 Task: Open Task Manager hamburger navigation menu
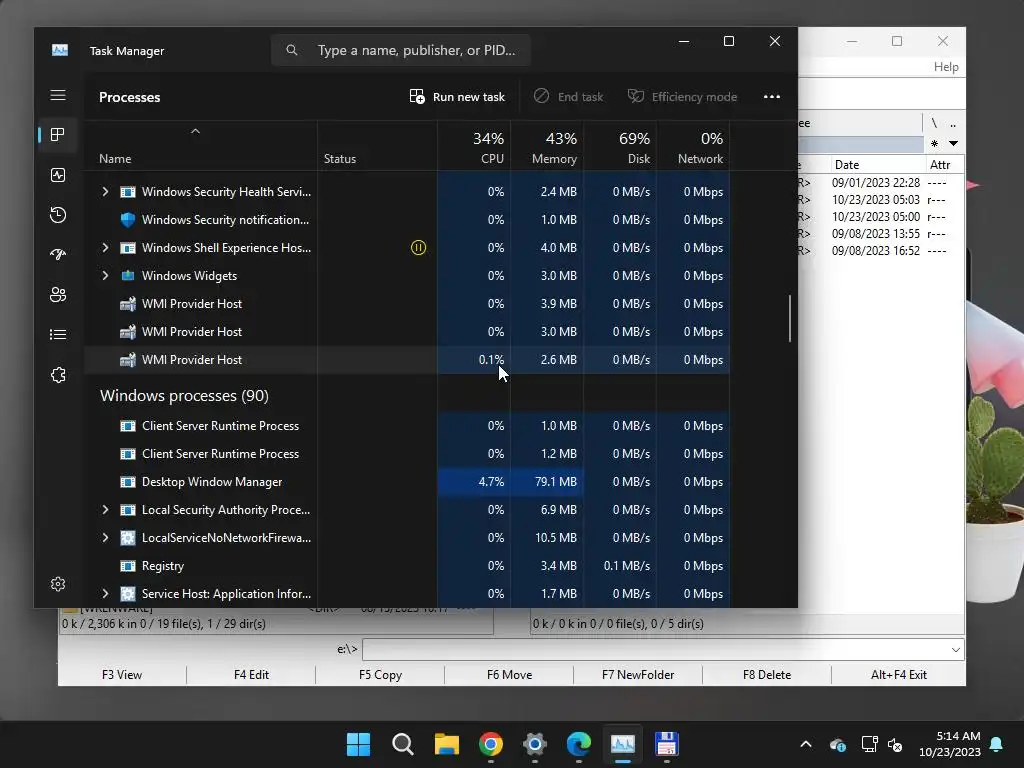click(x=58, y=95)
